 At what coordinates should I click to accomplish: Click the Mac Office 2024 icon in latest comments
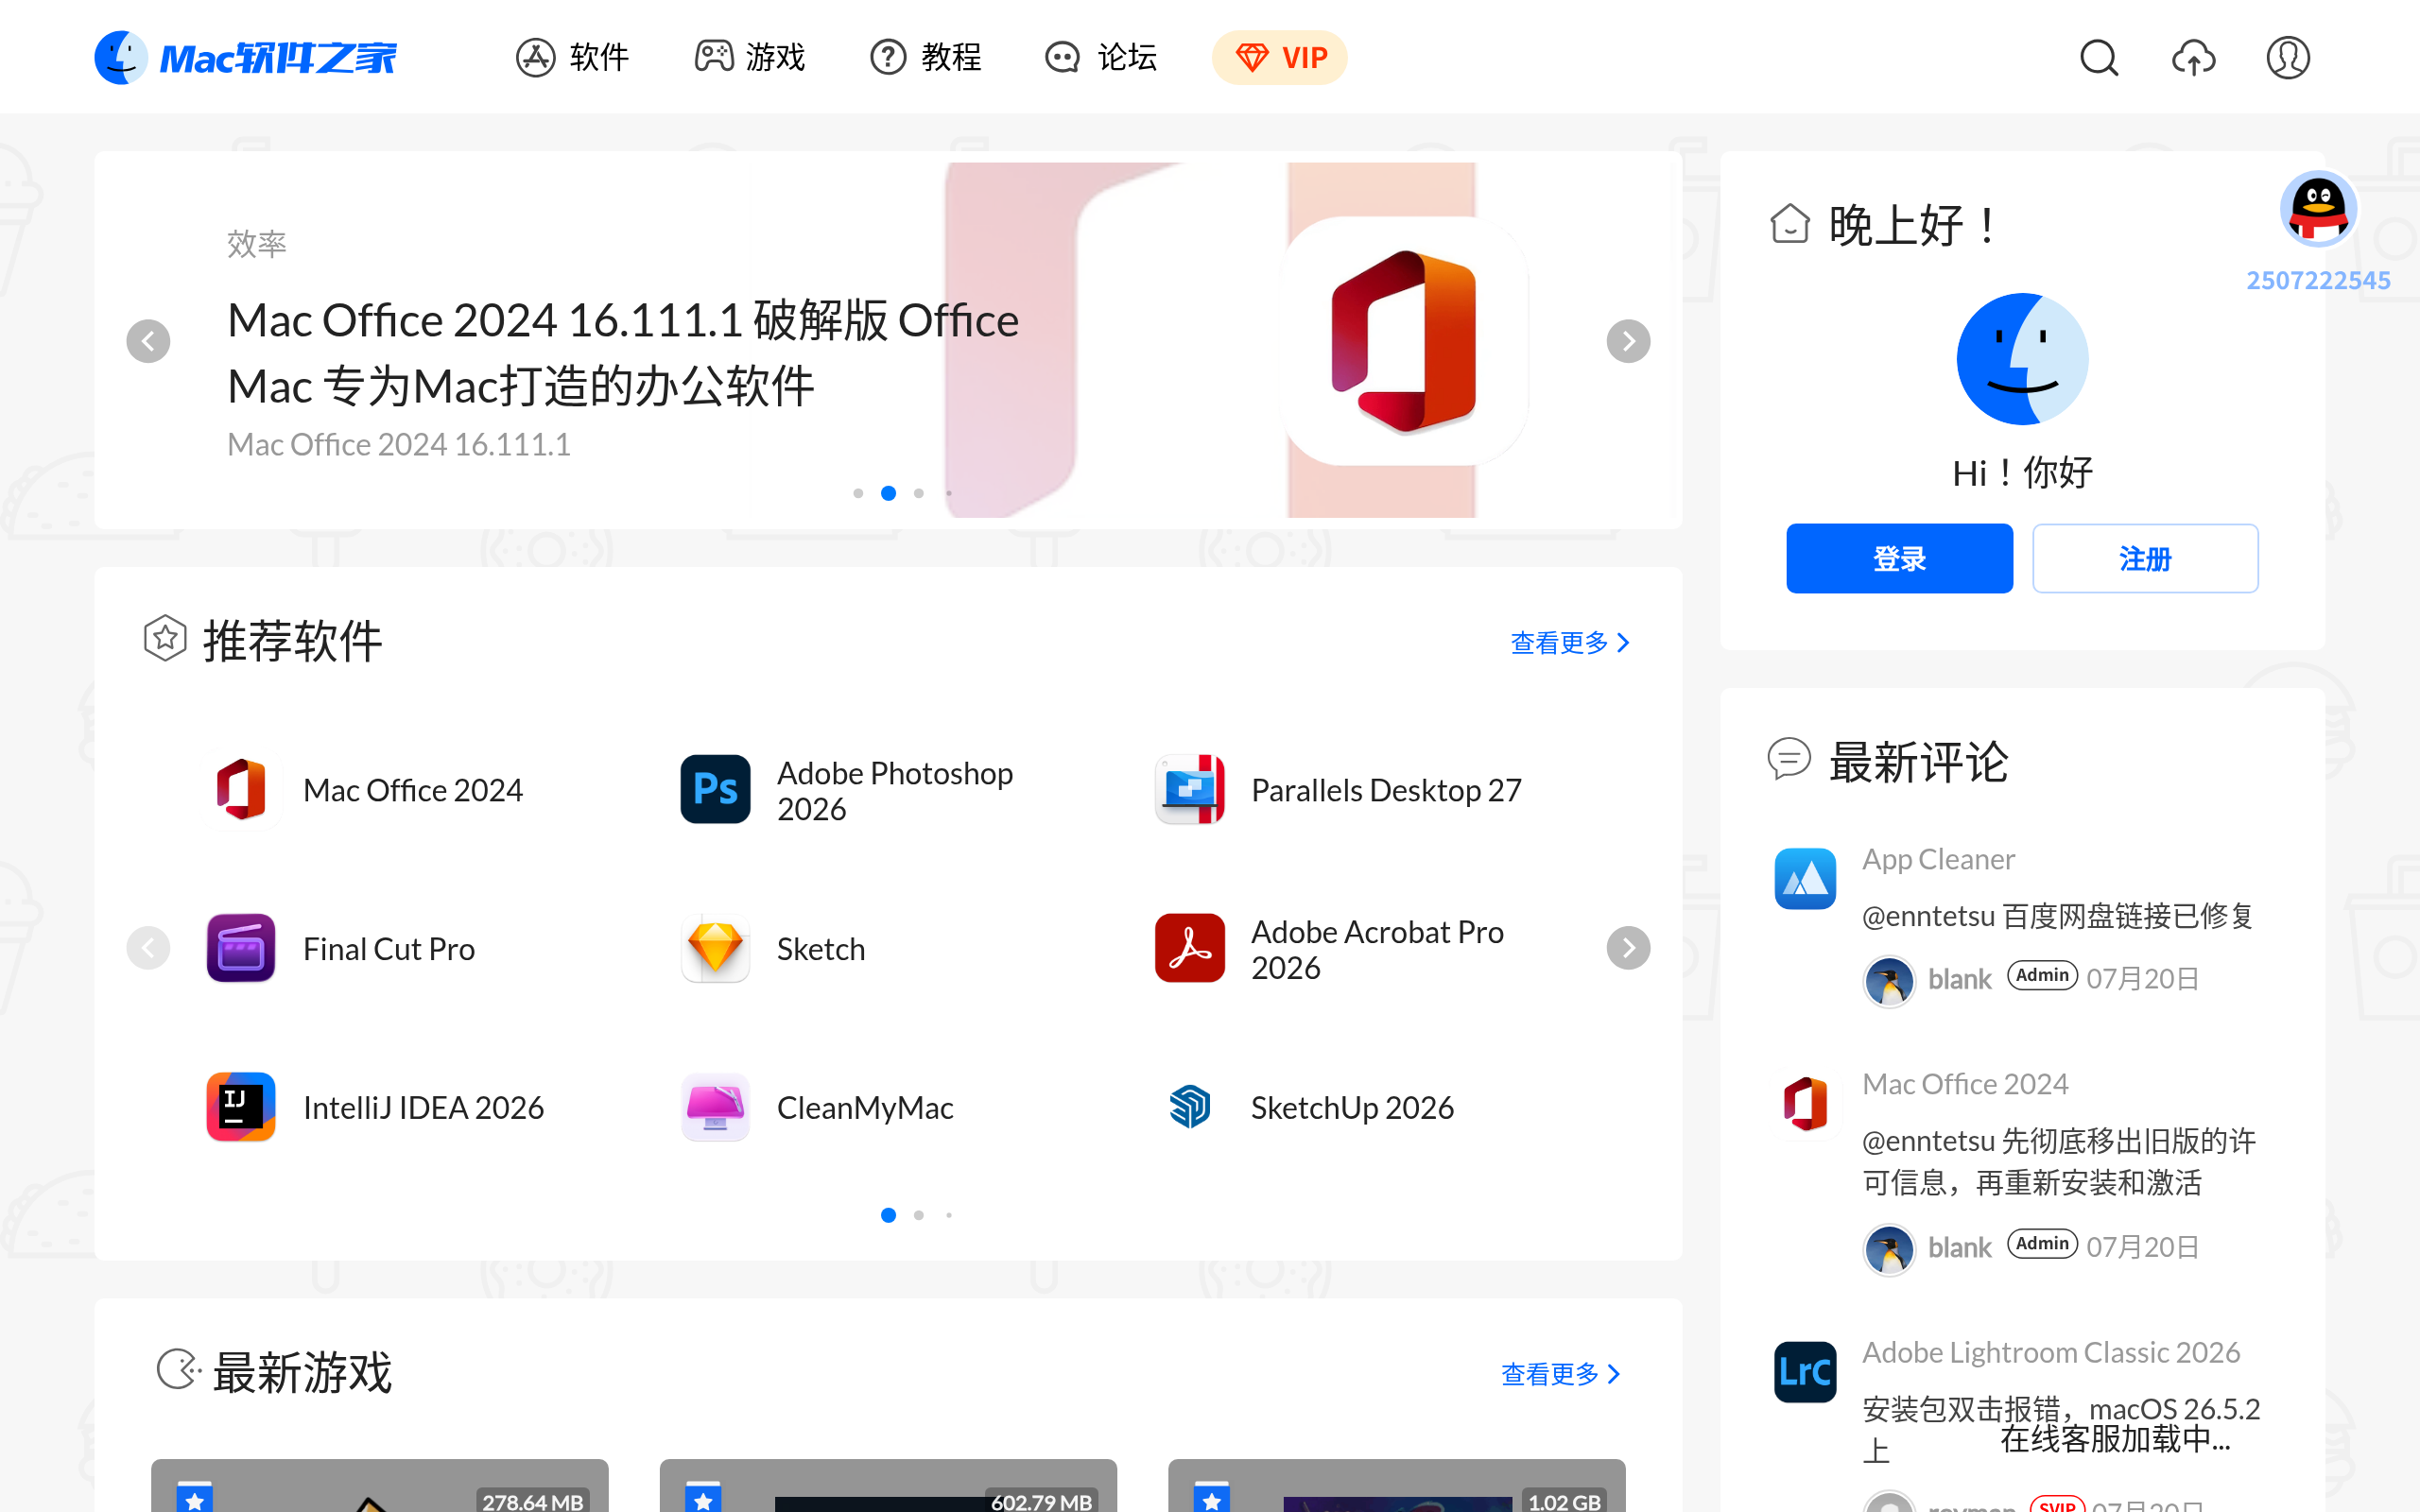click(1805, 1104)
